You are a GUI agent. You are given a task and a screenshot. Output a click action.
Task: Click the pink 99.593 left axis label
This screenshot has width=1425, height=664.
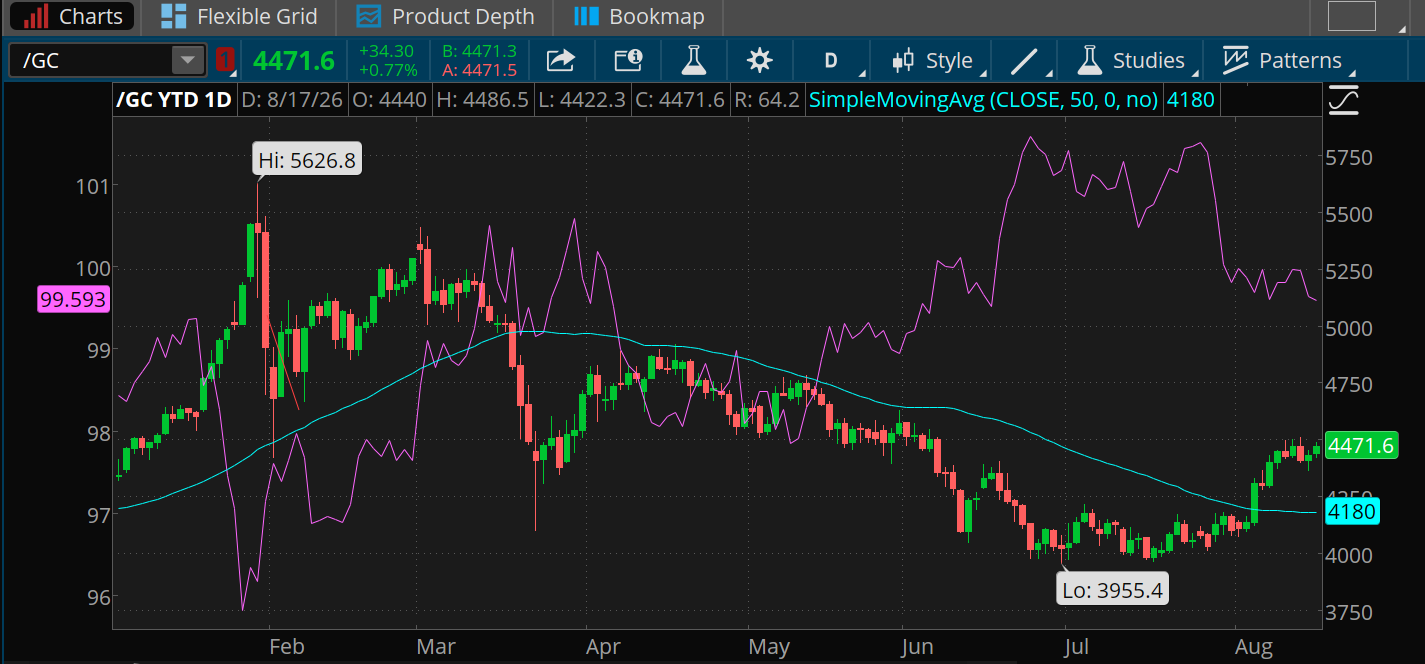tap(72, 299)
